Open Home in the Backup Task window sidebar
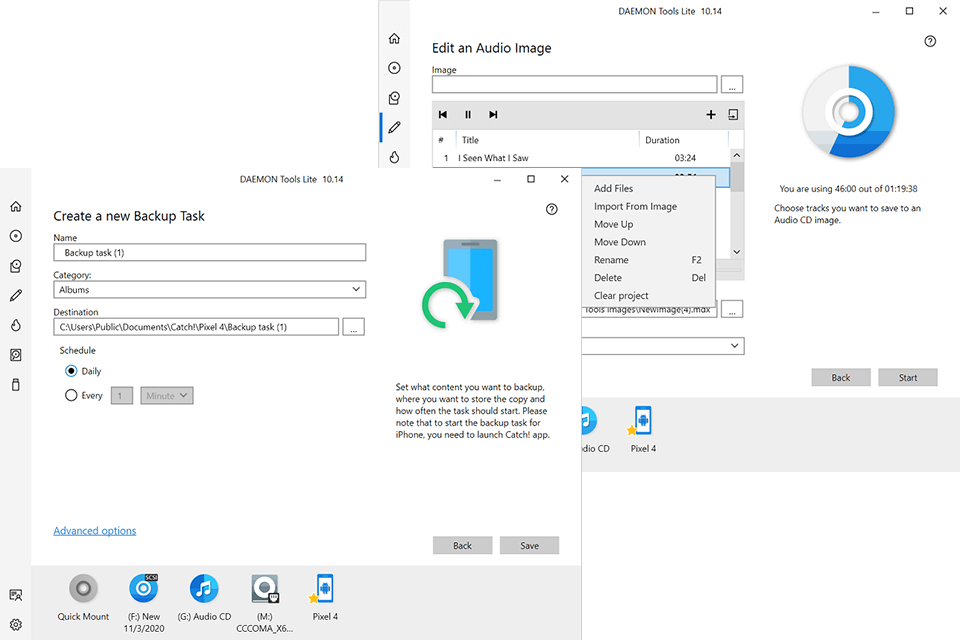Screen dimensions: 960x640 (16, 206)
